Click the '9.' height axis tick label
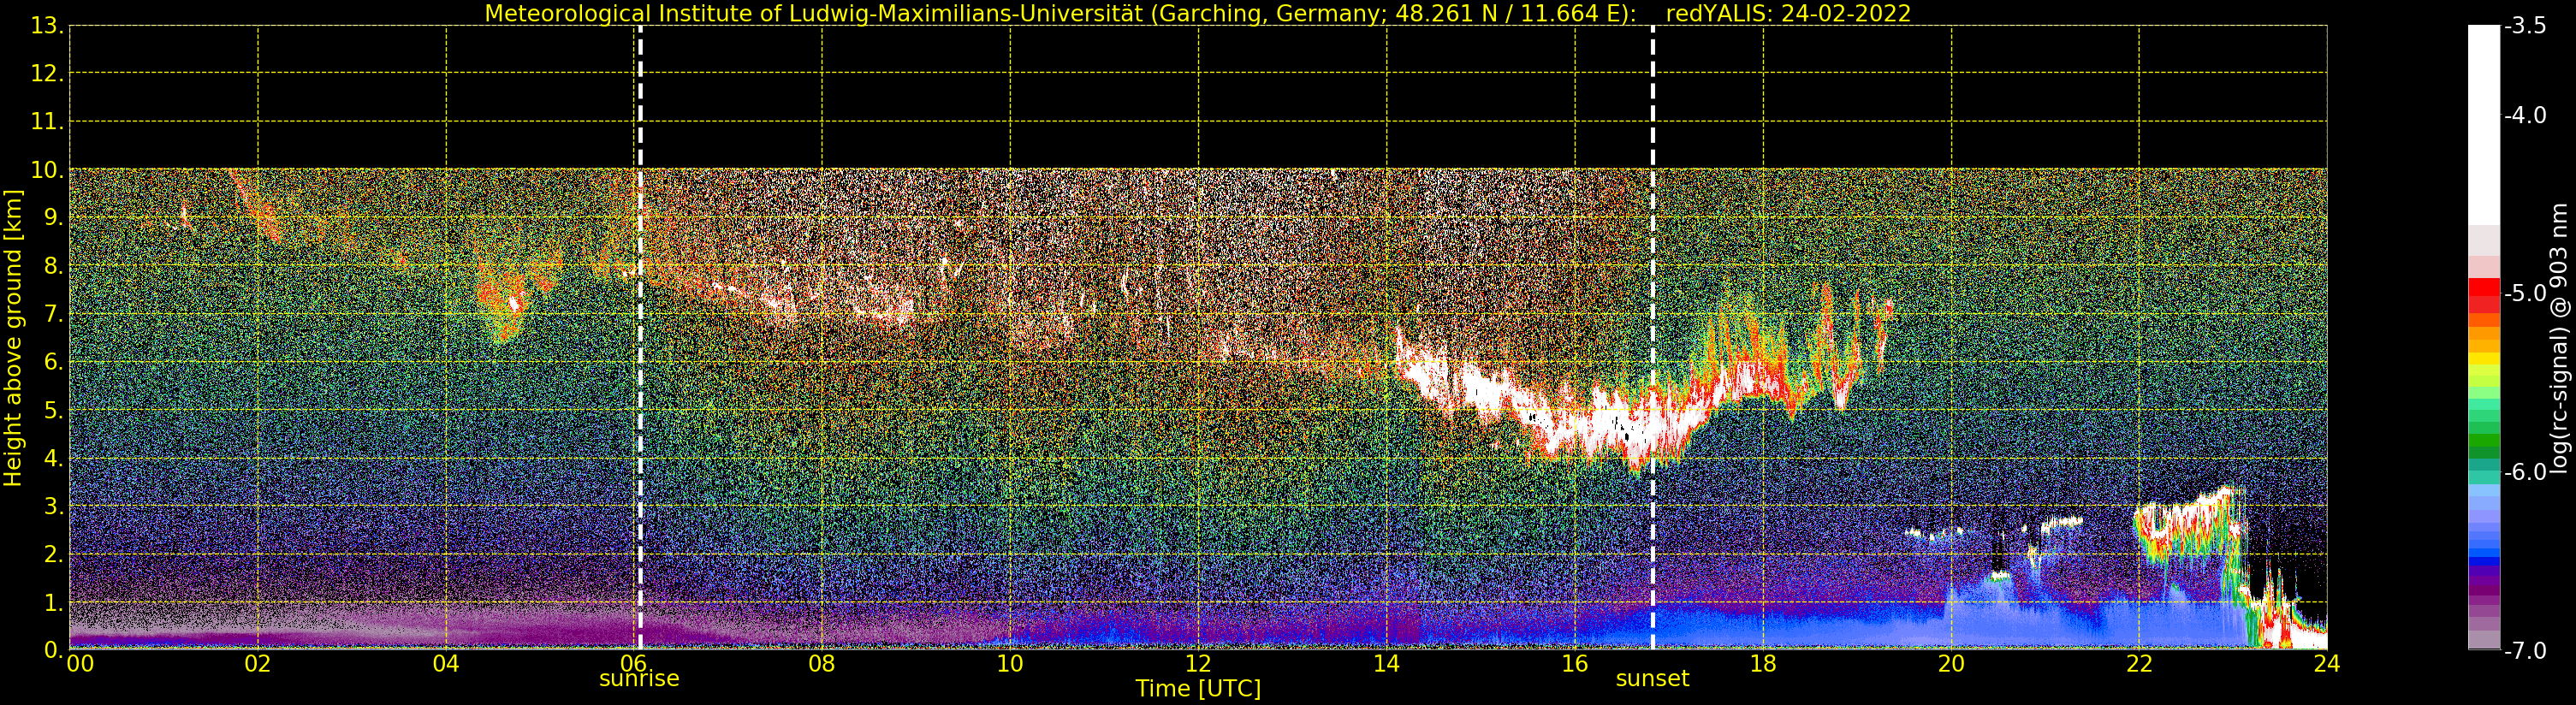The image size is (2576, 705). (x=53, y=218)
